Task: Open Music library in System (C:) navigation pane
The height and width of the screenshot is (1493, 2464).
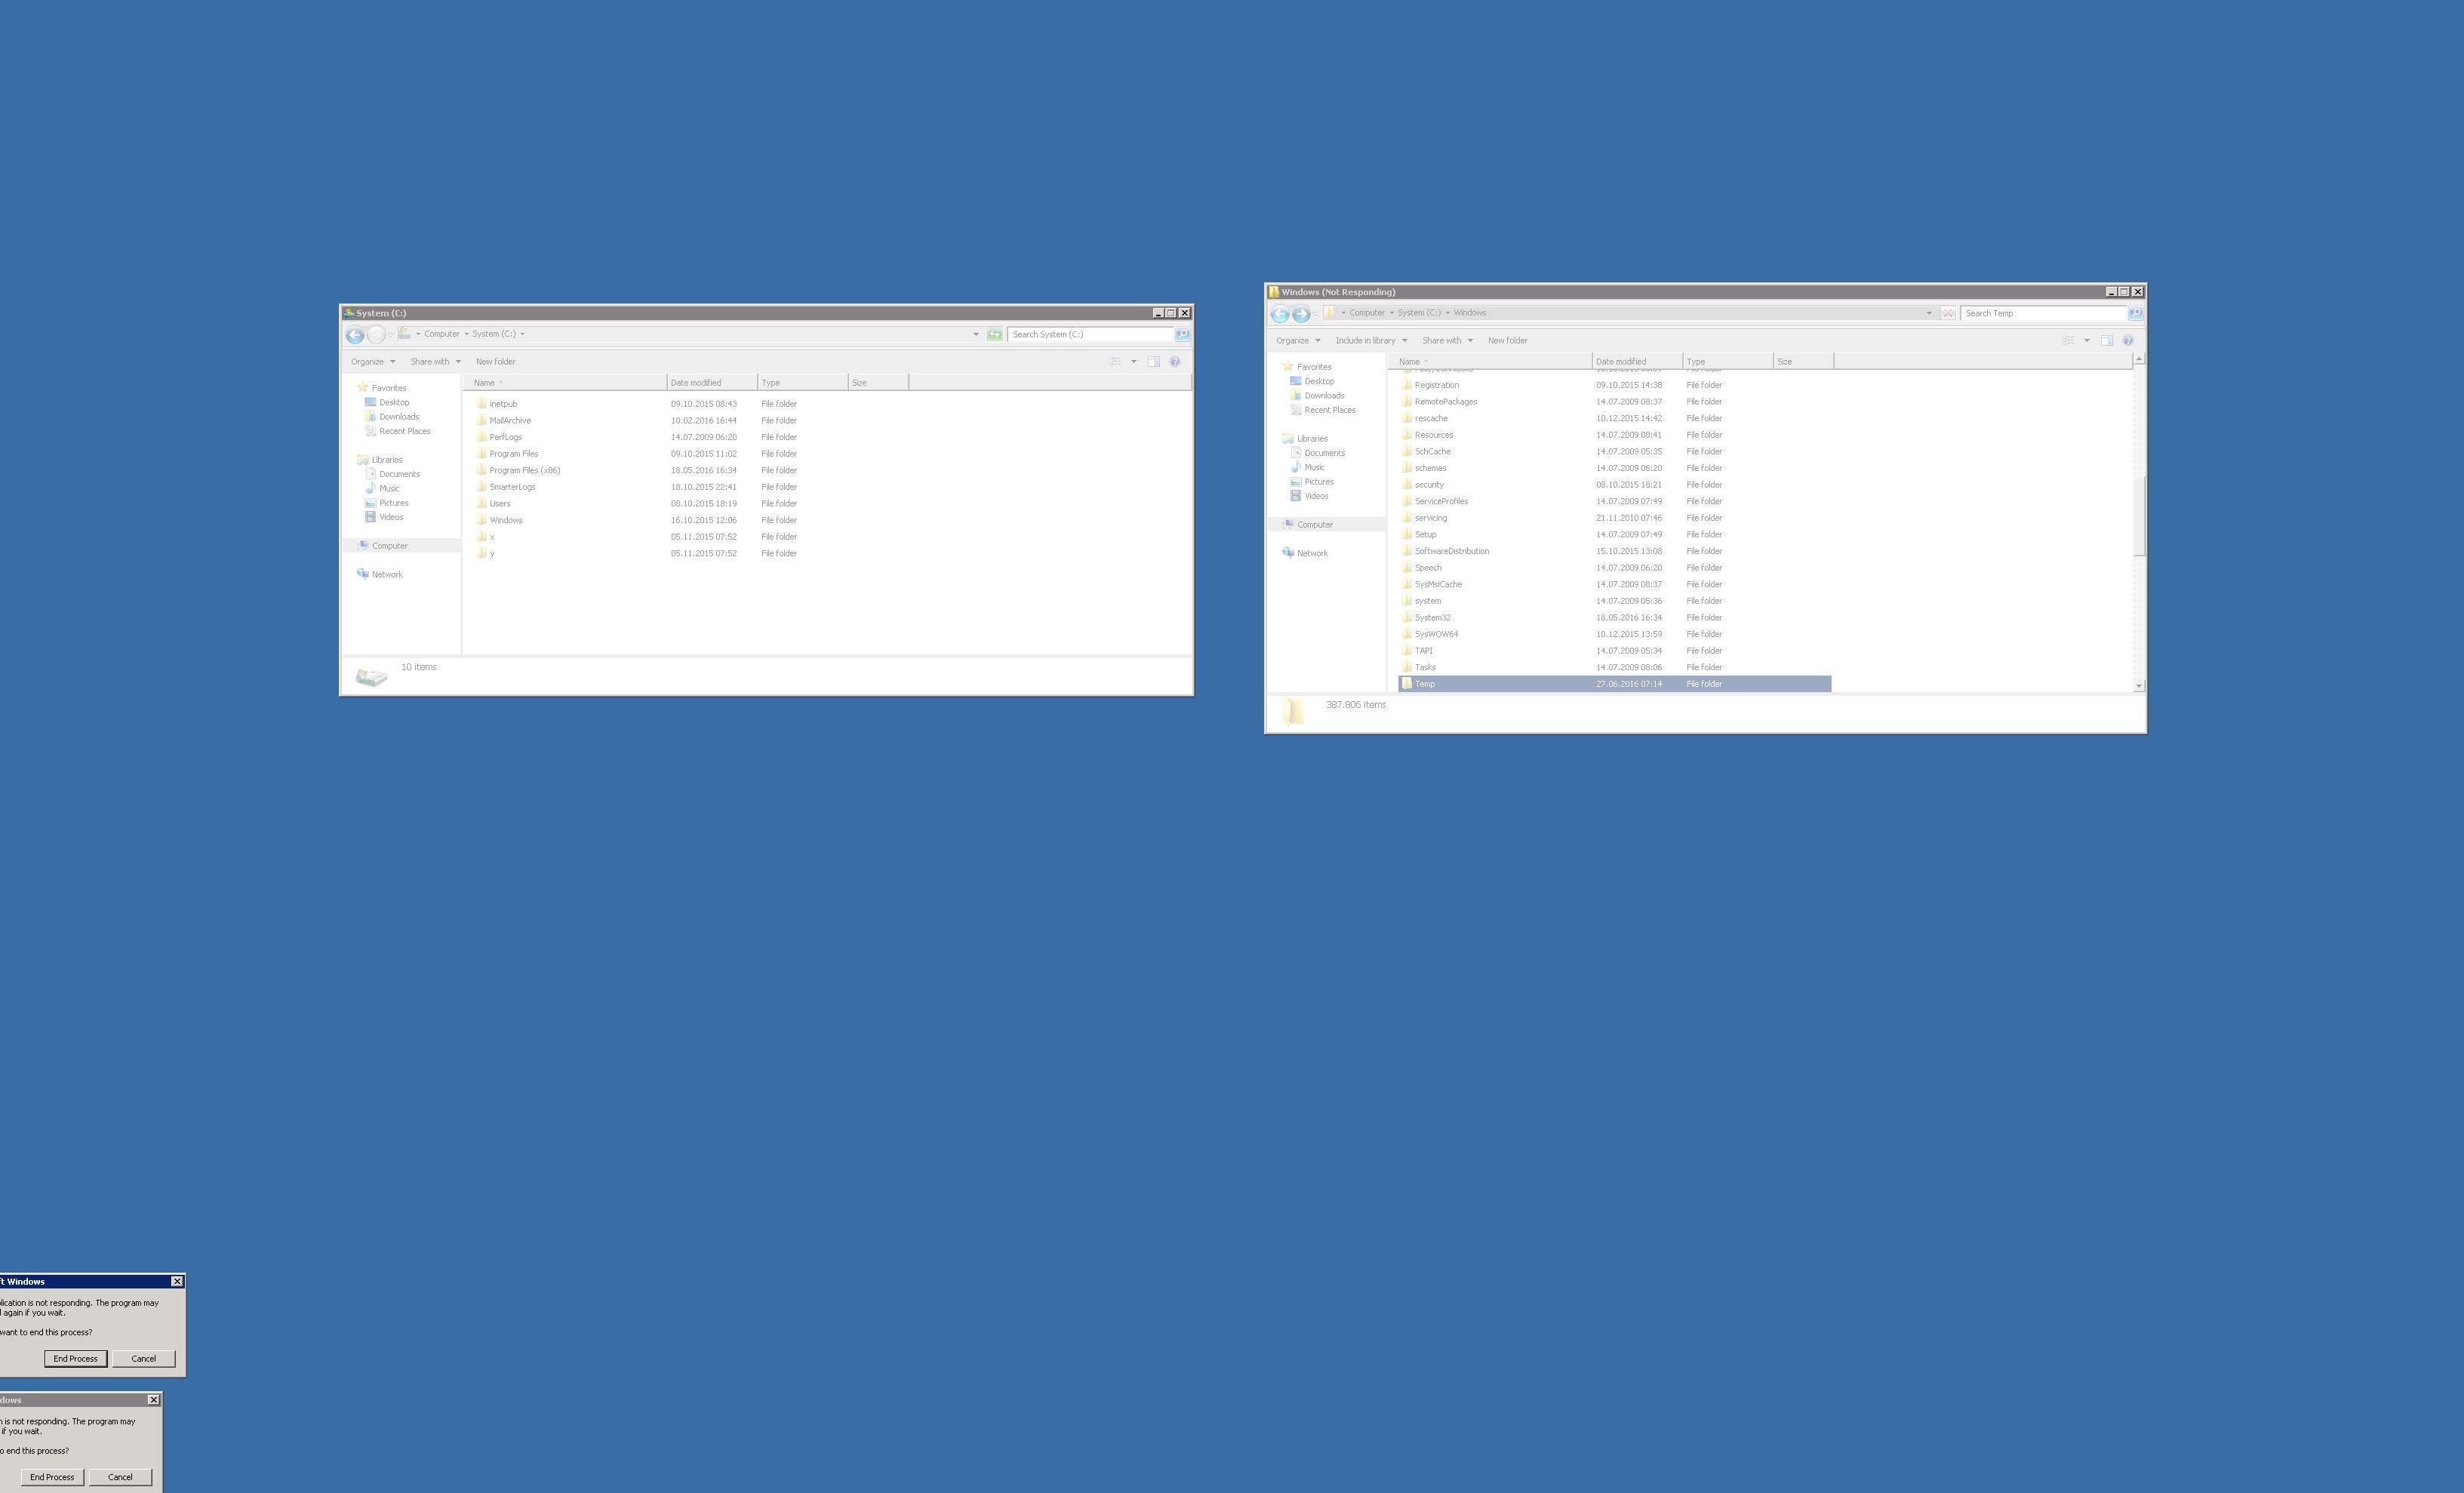Action: coord(389,489)
